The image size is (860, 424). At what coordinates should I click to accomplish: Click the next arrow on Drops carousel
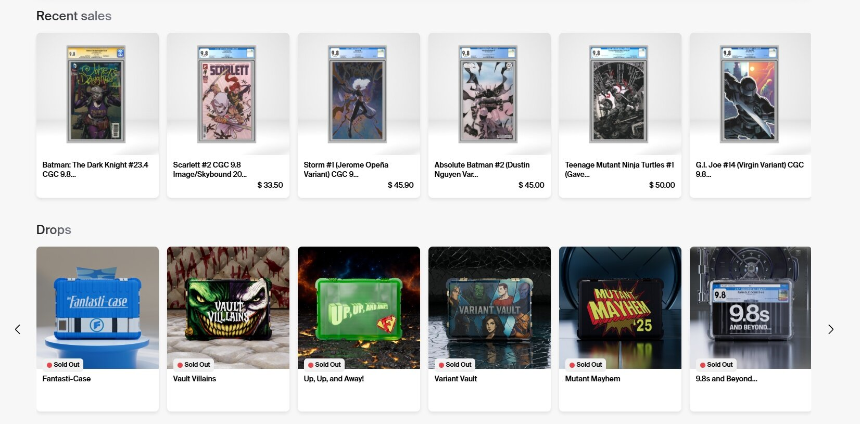[831, 329]
